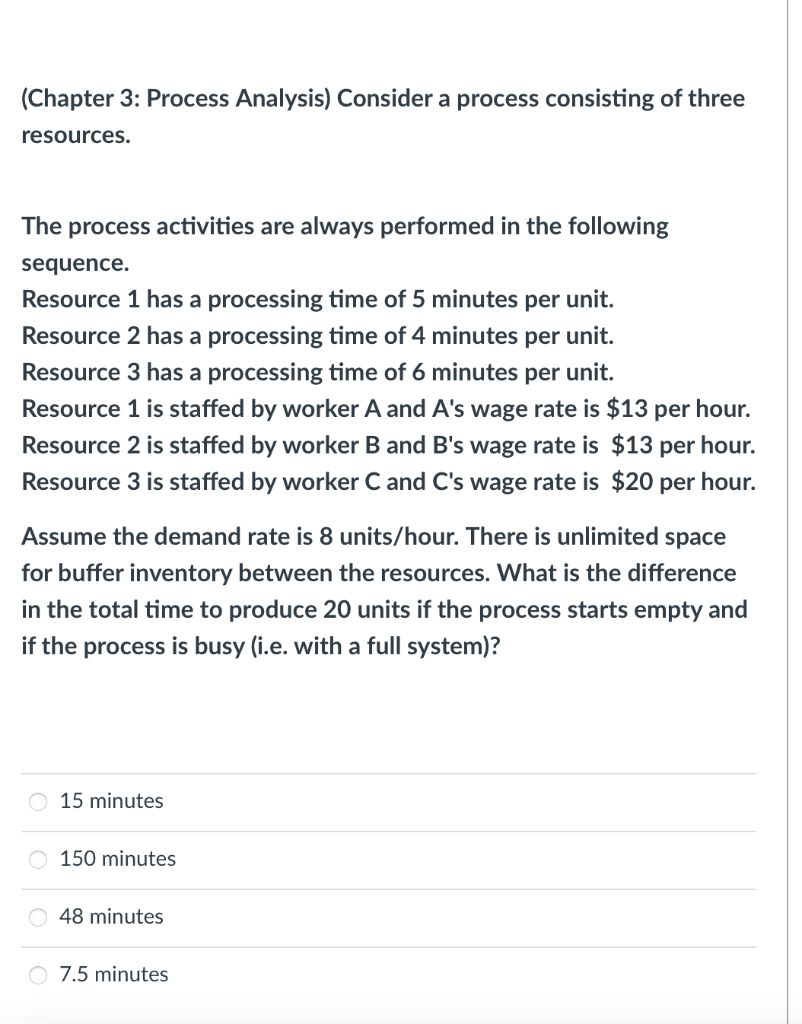This screenshot has width=802, height=1024.
Task: Click the "7.5 minutes" answer label text
Action: click(114, 975)
